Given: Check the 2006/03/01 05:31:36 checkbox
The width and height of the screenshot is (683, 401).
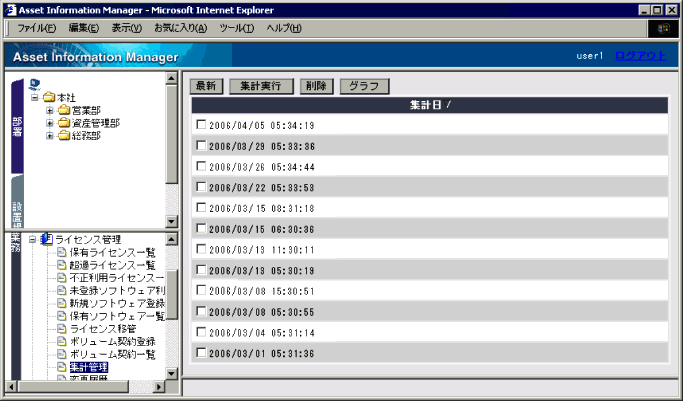Looking at the screenshot, I should [201, 352].
